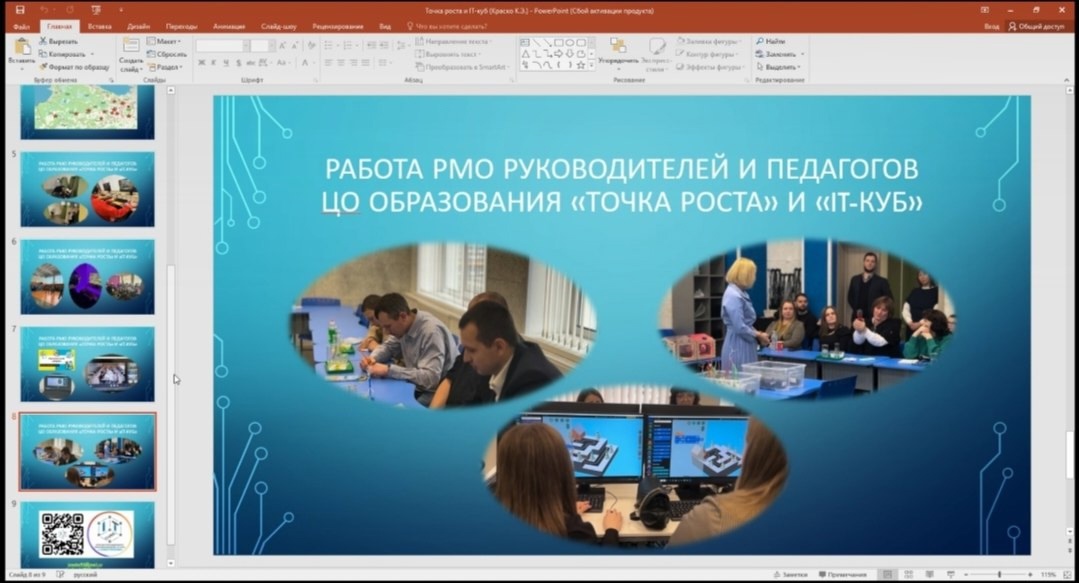Screen dimensions: 1079x583
Task: Open Align Text (Выровнять текст) dropdown
Action: (x=448, y=54)
